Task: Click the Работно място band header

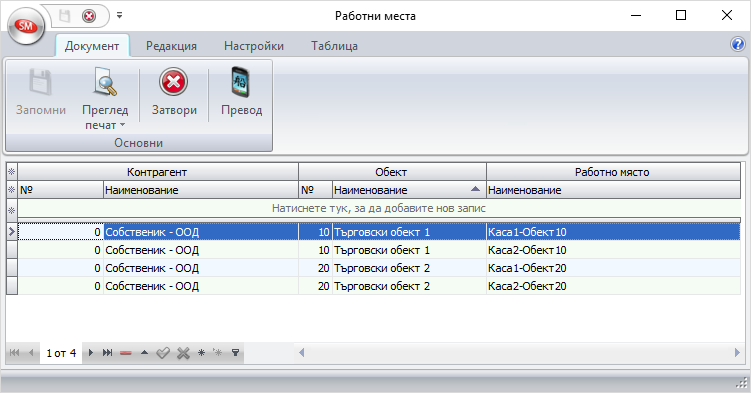Action: click(x=613, y=172)
